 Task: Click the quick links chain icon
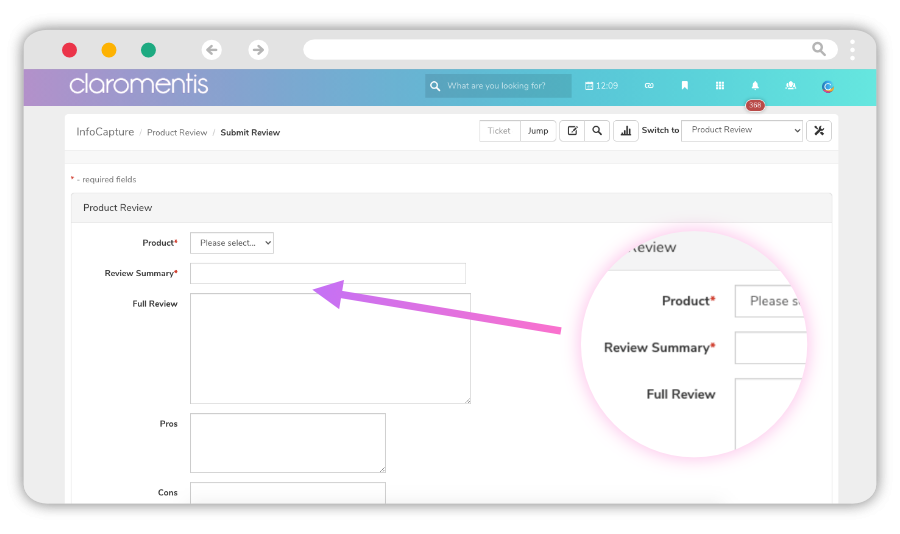[649, 86]
